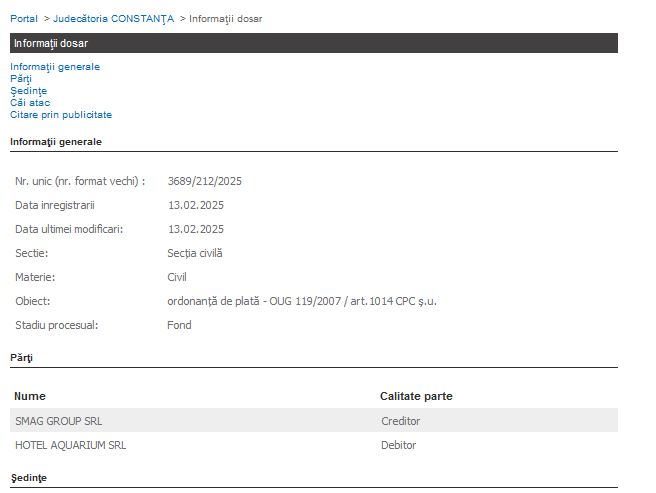Click the case number 3689/212/2025
The height and width of the screenshot is (493, 656).
(x=204, y=181)
